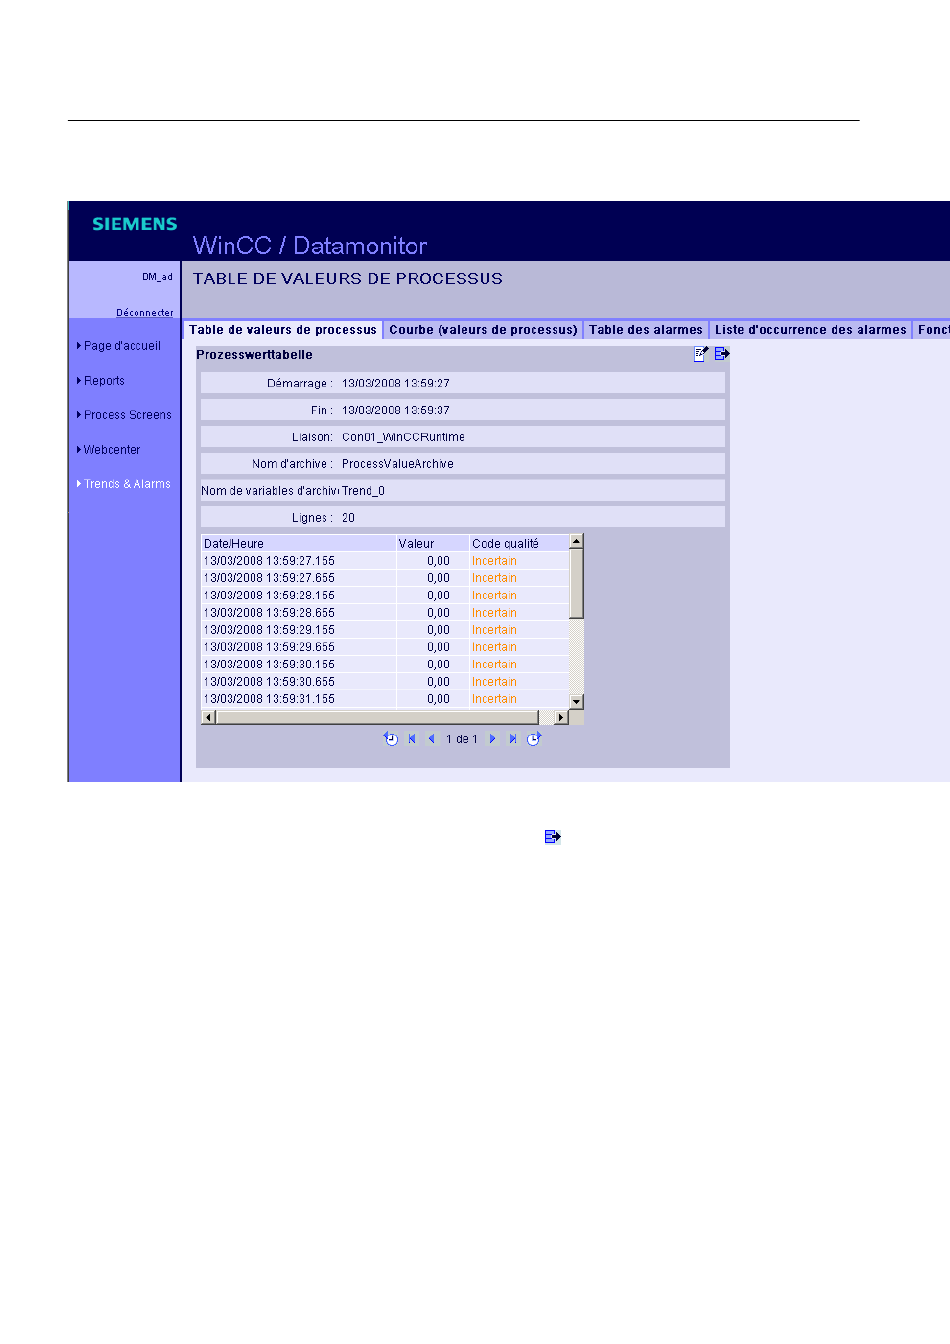Click the table's scroll left arrow
950x1344 pixels.
pyautogui.click(x=209, y=717)
